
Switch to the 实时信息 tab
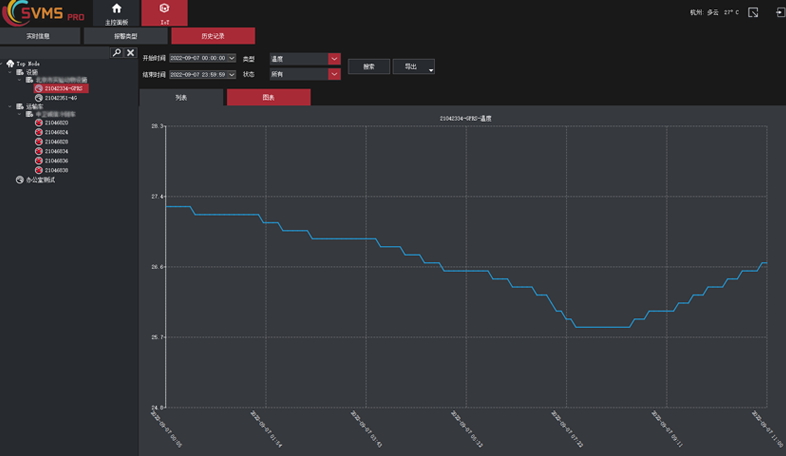click(38, 36)
